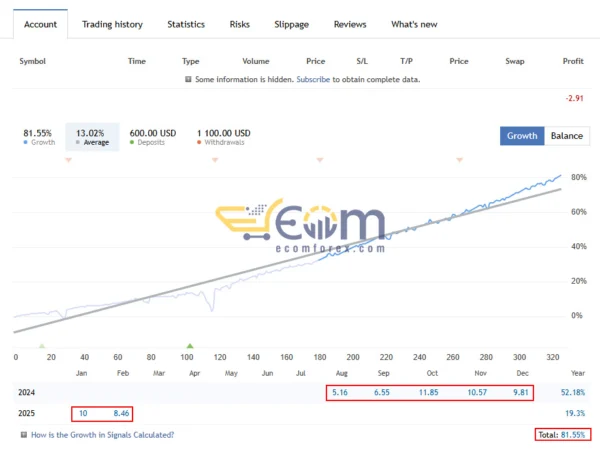
Task: Sort by the Symbol column header
Action: click(33, 61)
